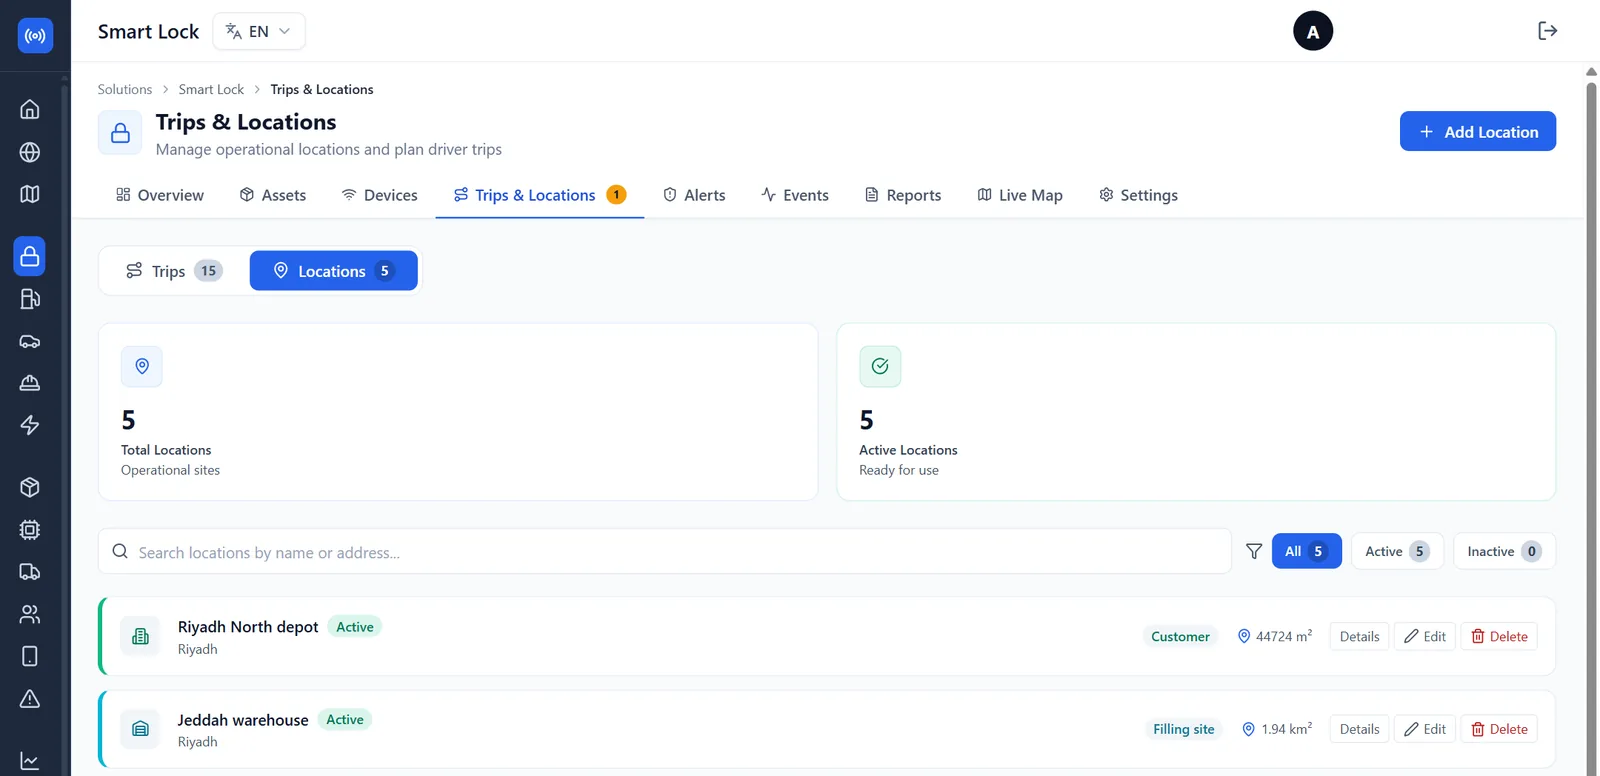
Task: Open the Assets tab
Action: pyautogui.click(x=273, y=195)
